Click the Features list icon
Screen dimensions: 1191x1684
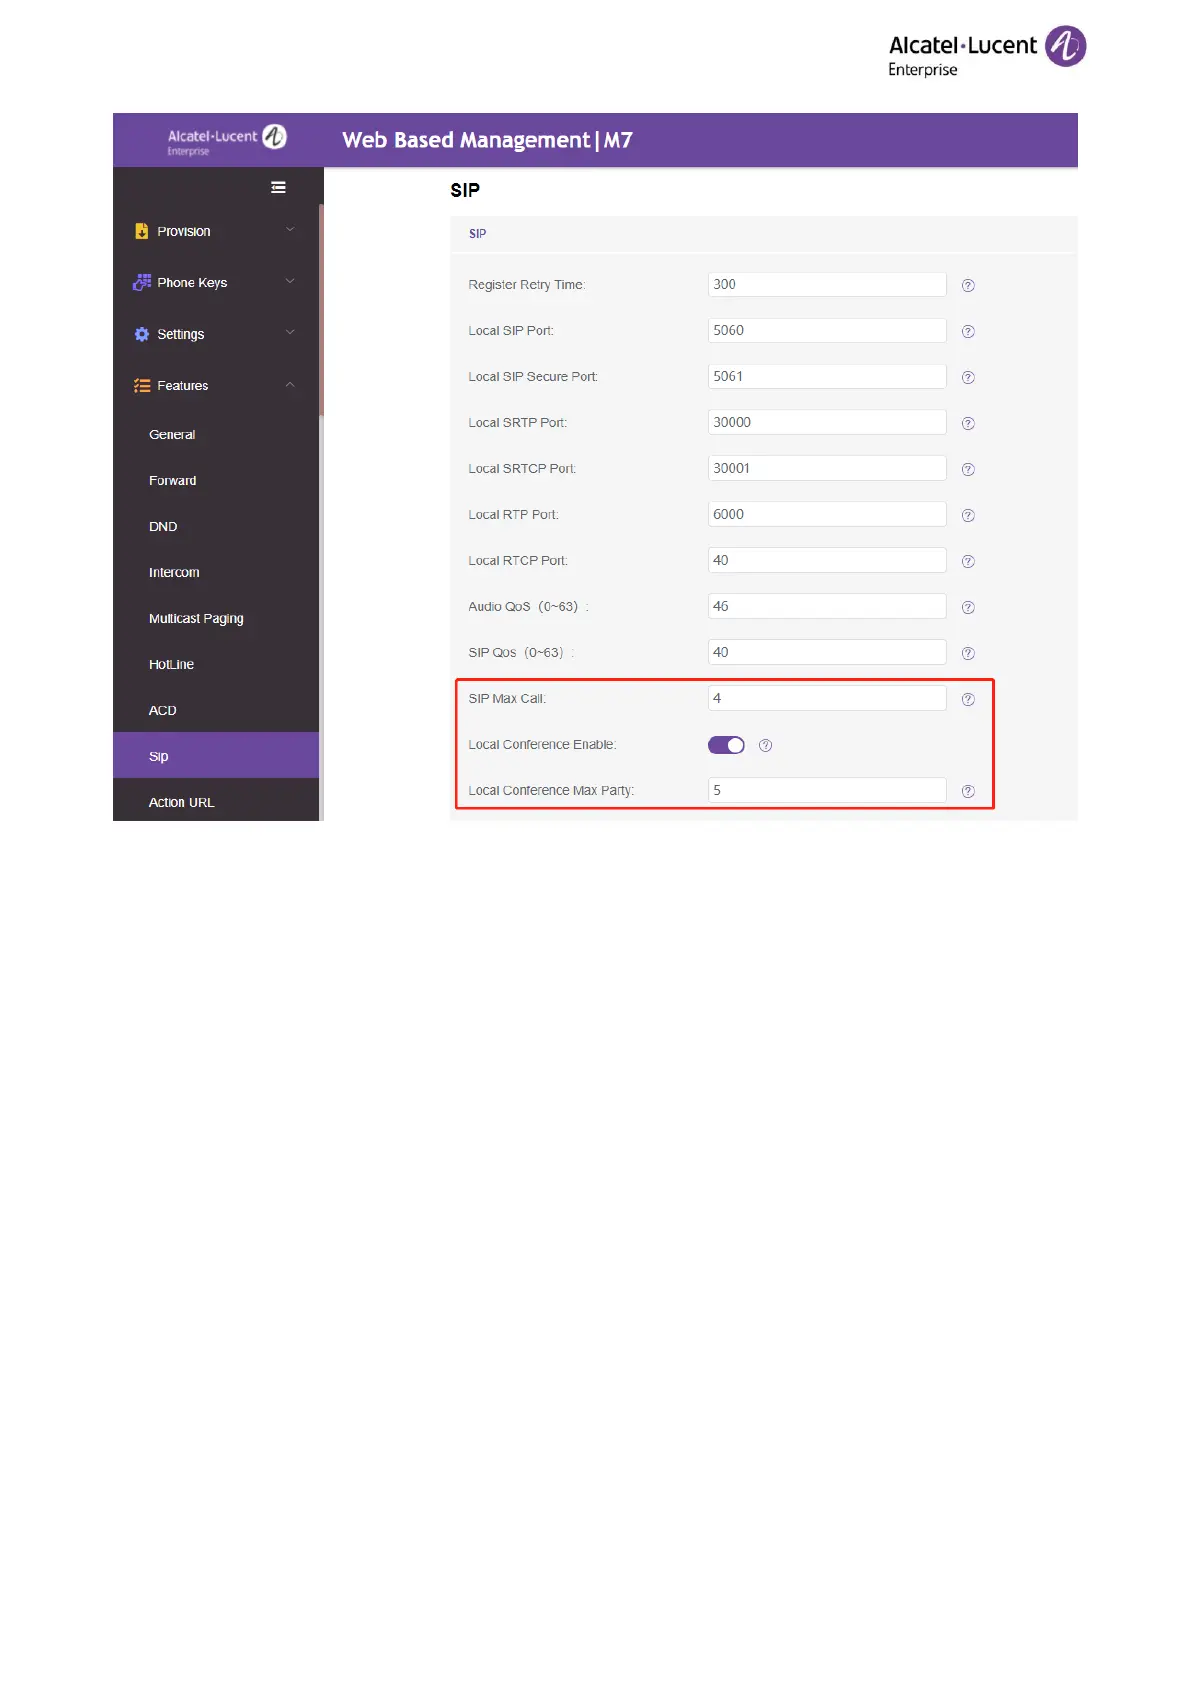coord(142,386)
